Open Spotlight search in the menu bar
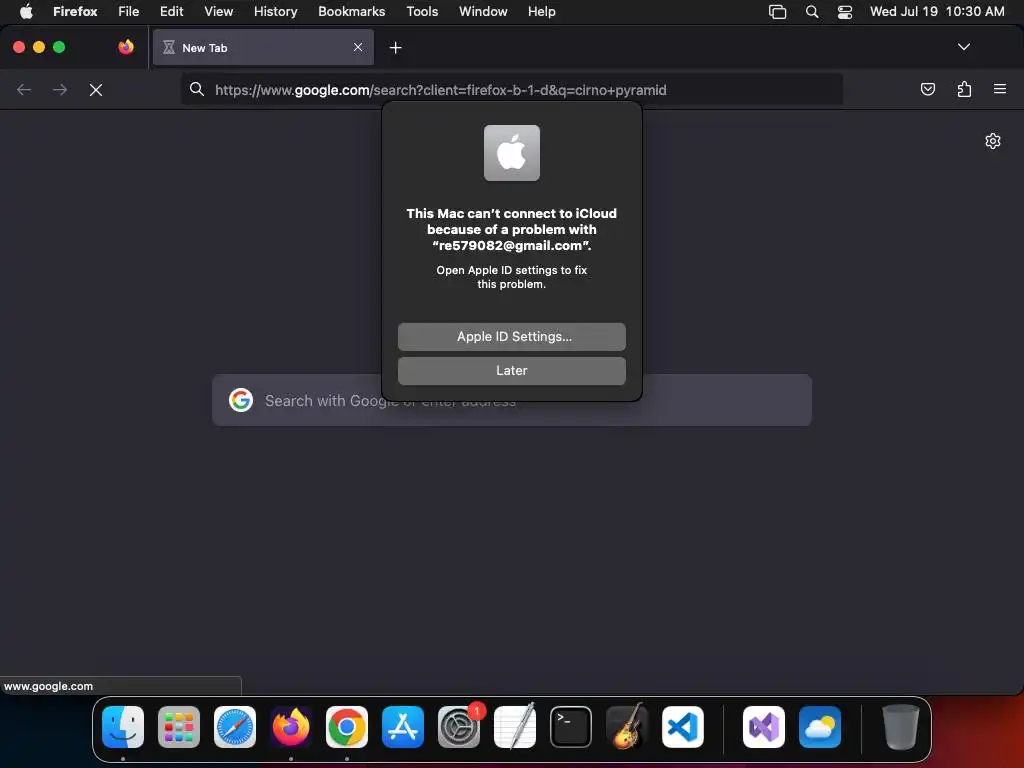Viewport: 1024px width, 768px height. pos(812,12)
